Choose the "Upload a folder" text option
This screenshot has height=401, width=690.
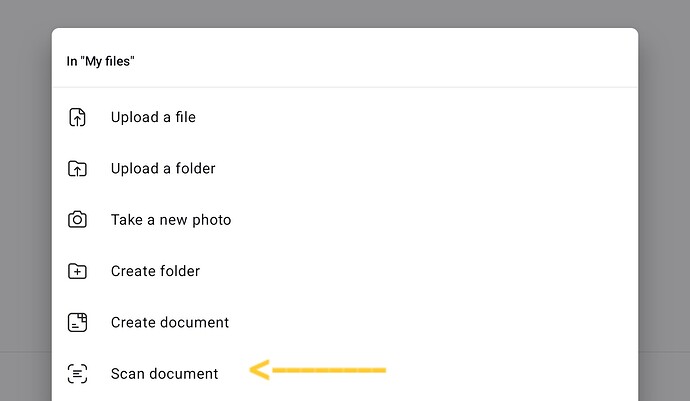pos(163,168)
